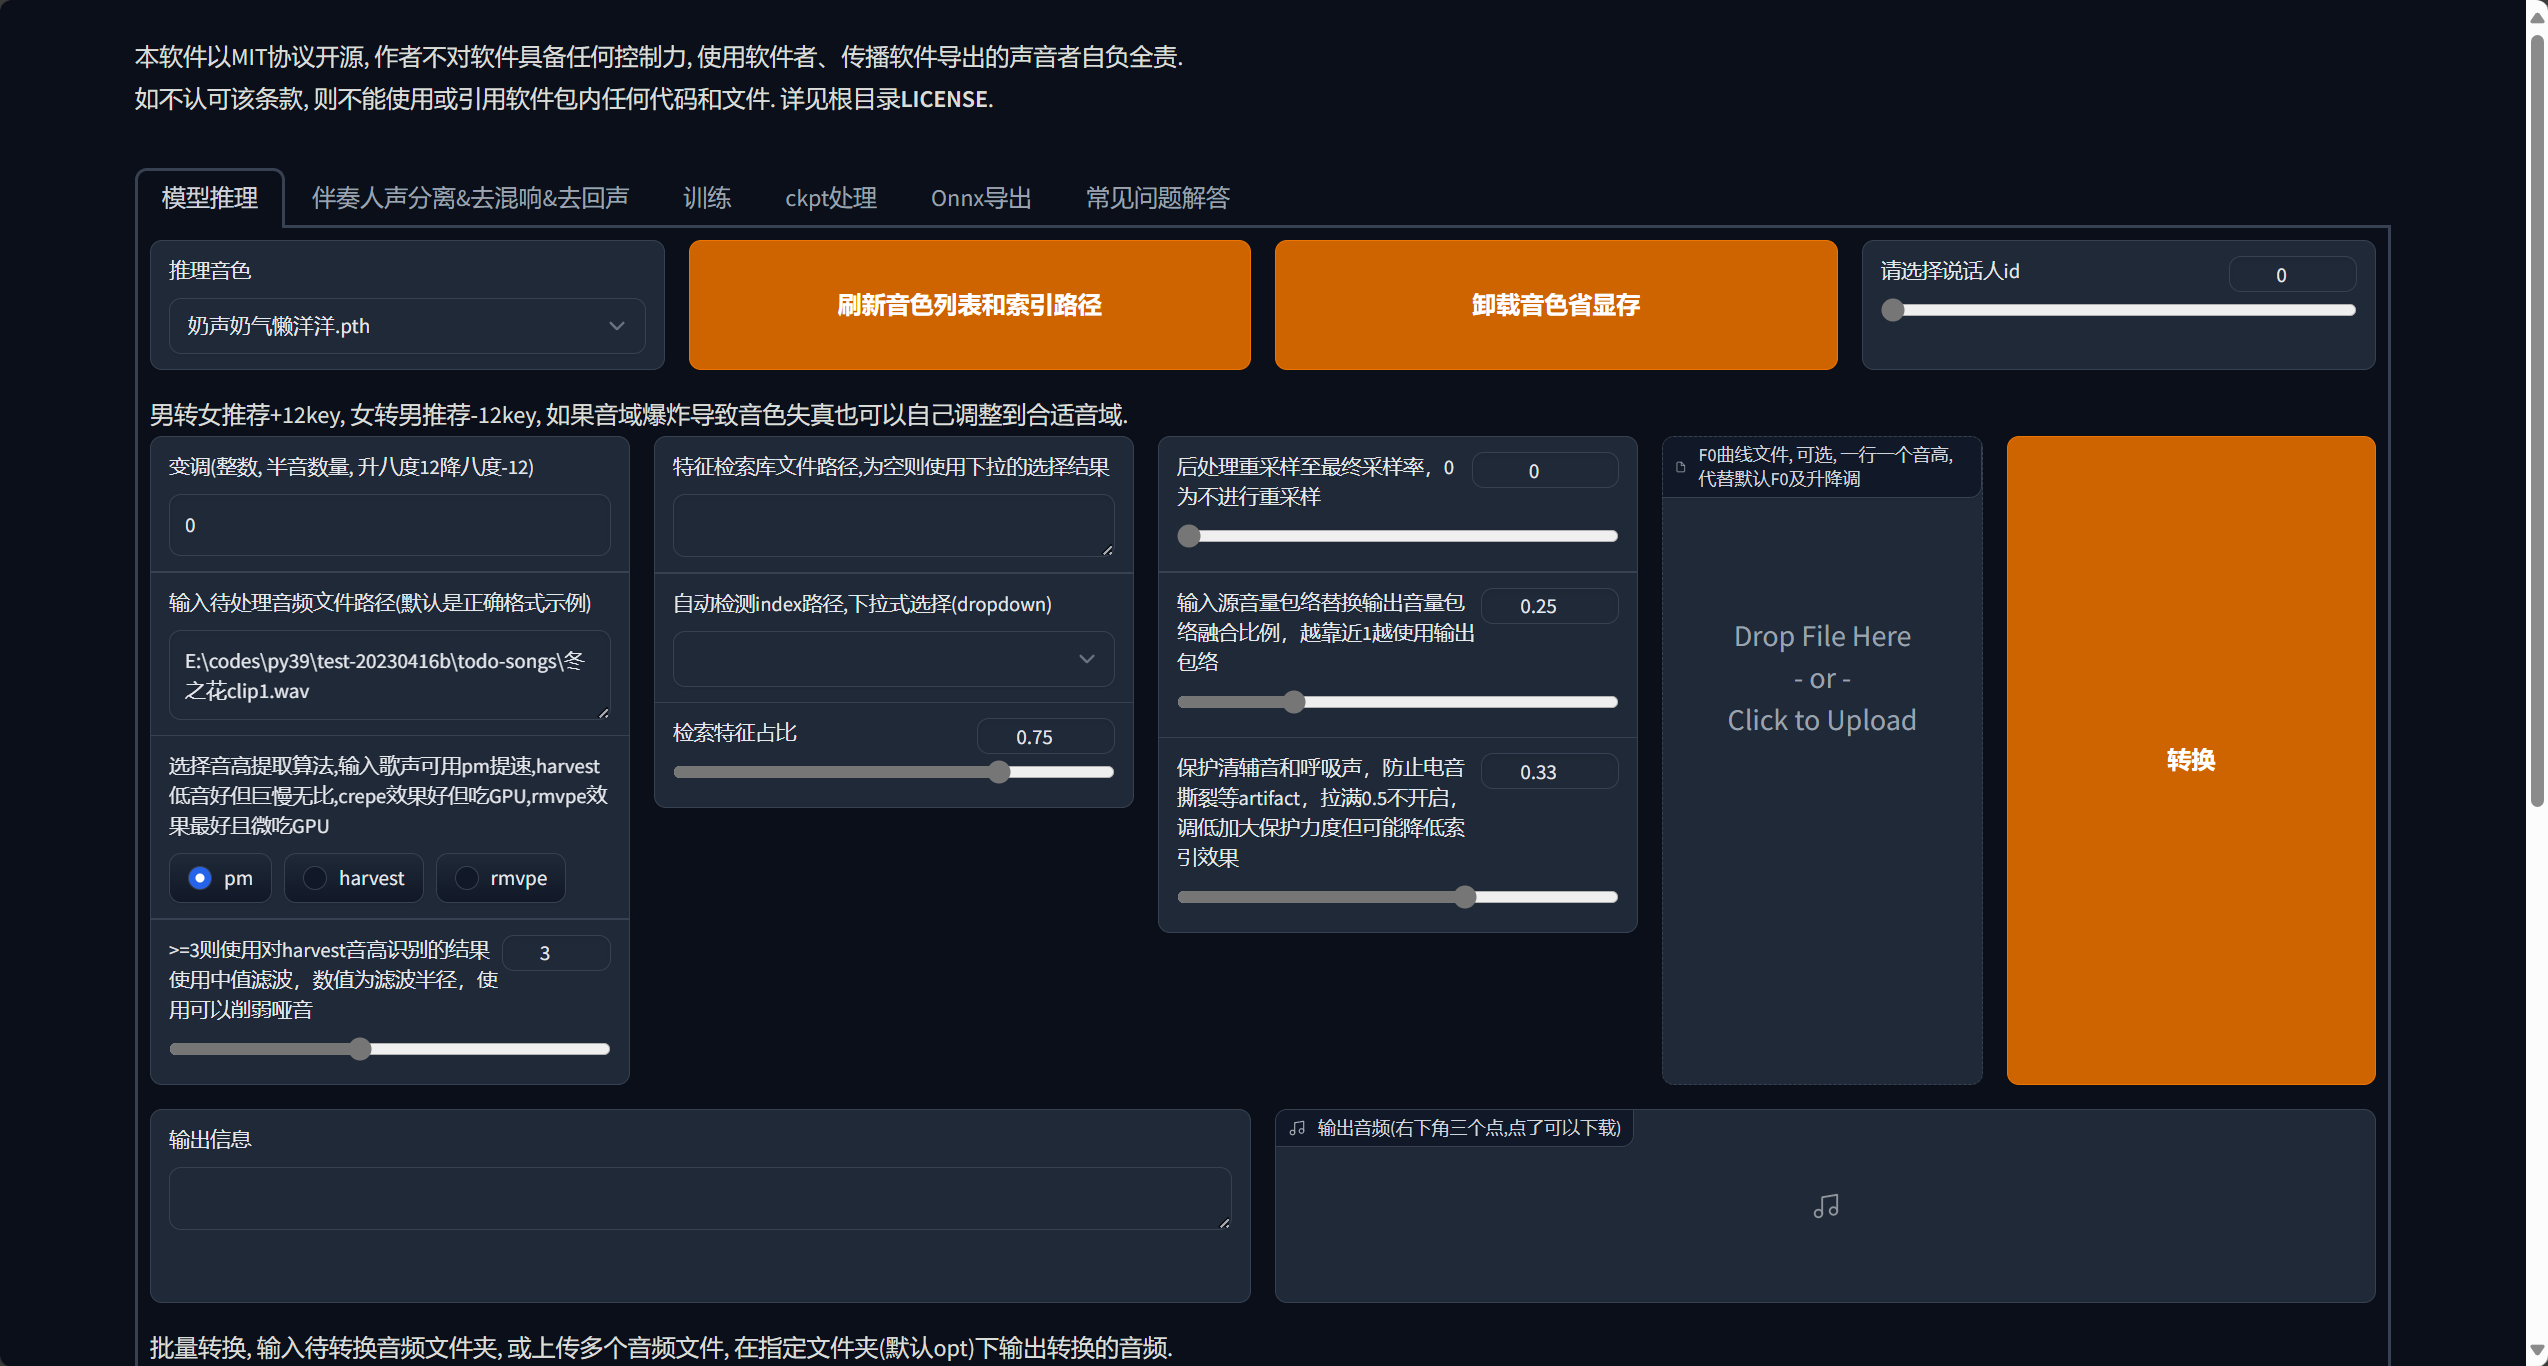This screenshot has height=1366, width=2548.
Task: Click the 男转女推荐+12key hint text
Action: coord(639,415)
